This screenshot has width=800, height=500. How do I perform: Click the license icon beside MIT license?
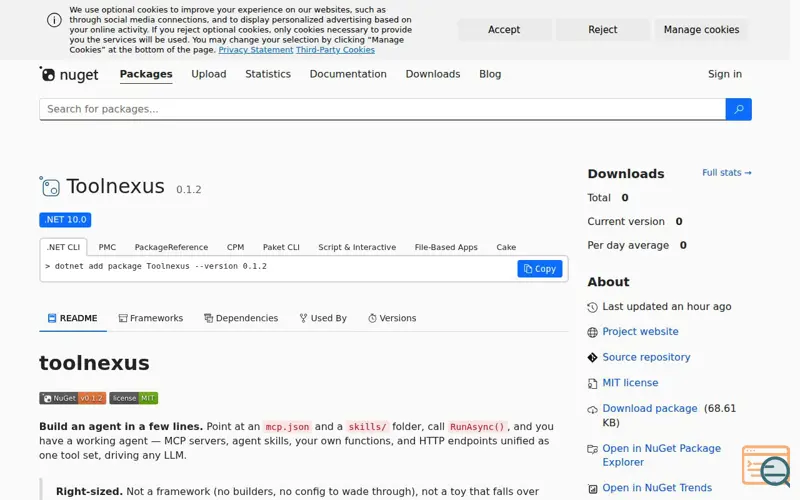tap(592, 384)
